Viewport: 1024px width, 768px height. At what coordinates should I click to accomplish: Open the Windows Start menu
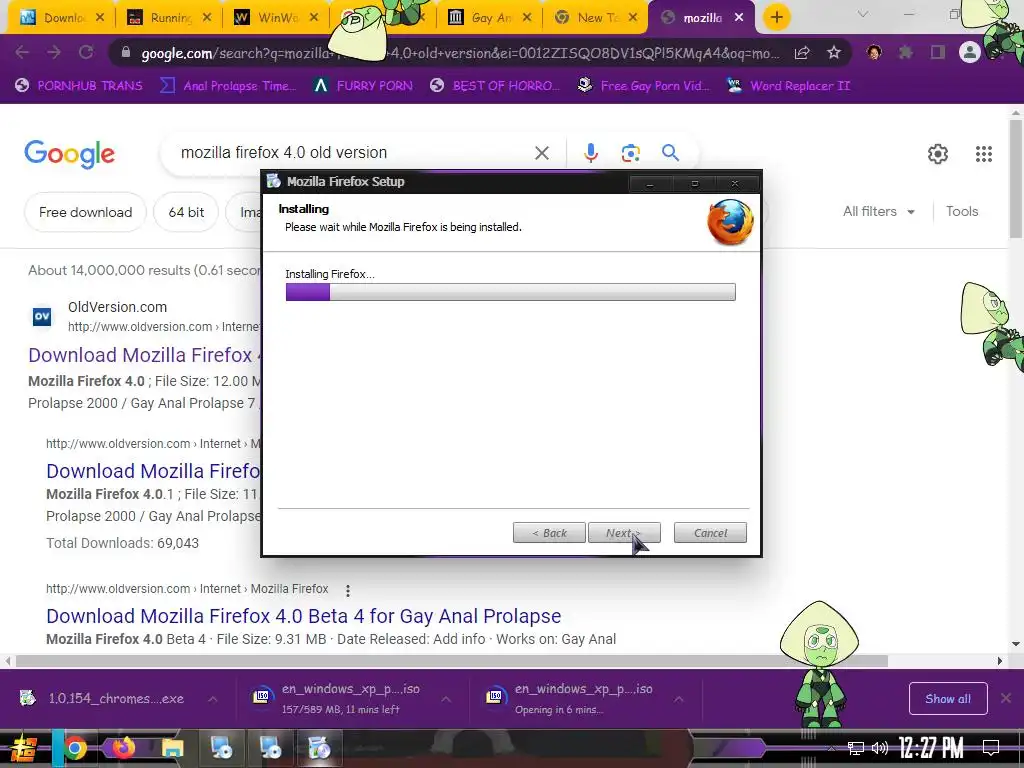24,748
